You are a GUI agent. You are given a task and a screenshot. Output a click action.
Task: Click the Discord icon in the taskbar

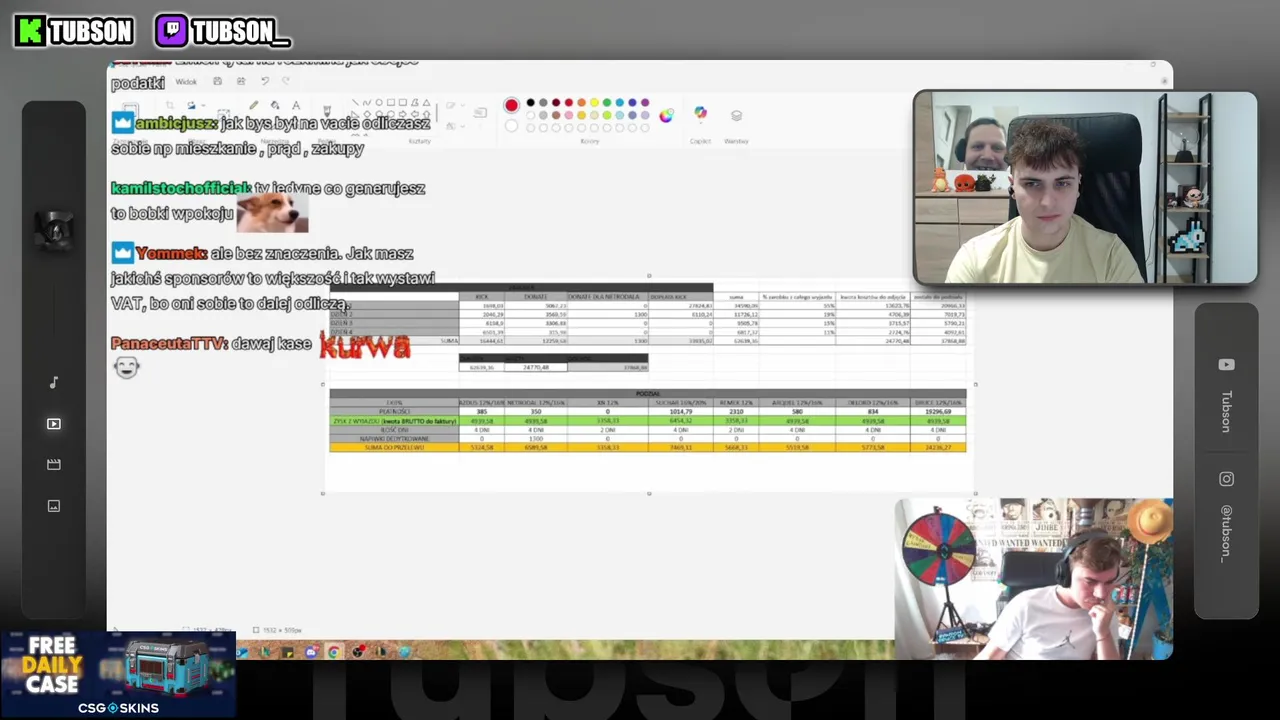pyautogui.click(x=311, y=652)
